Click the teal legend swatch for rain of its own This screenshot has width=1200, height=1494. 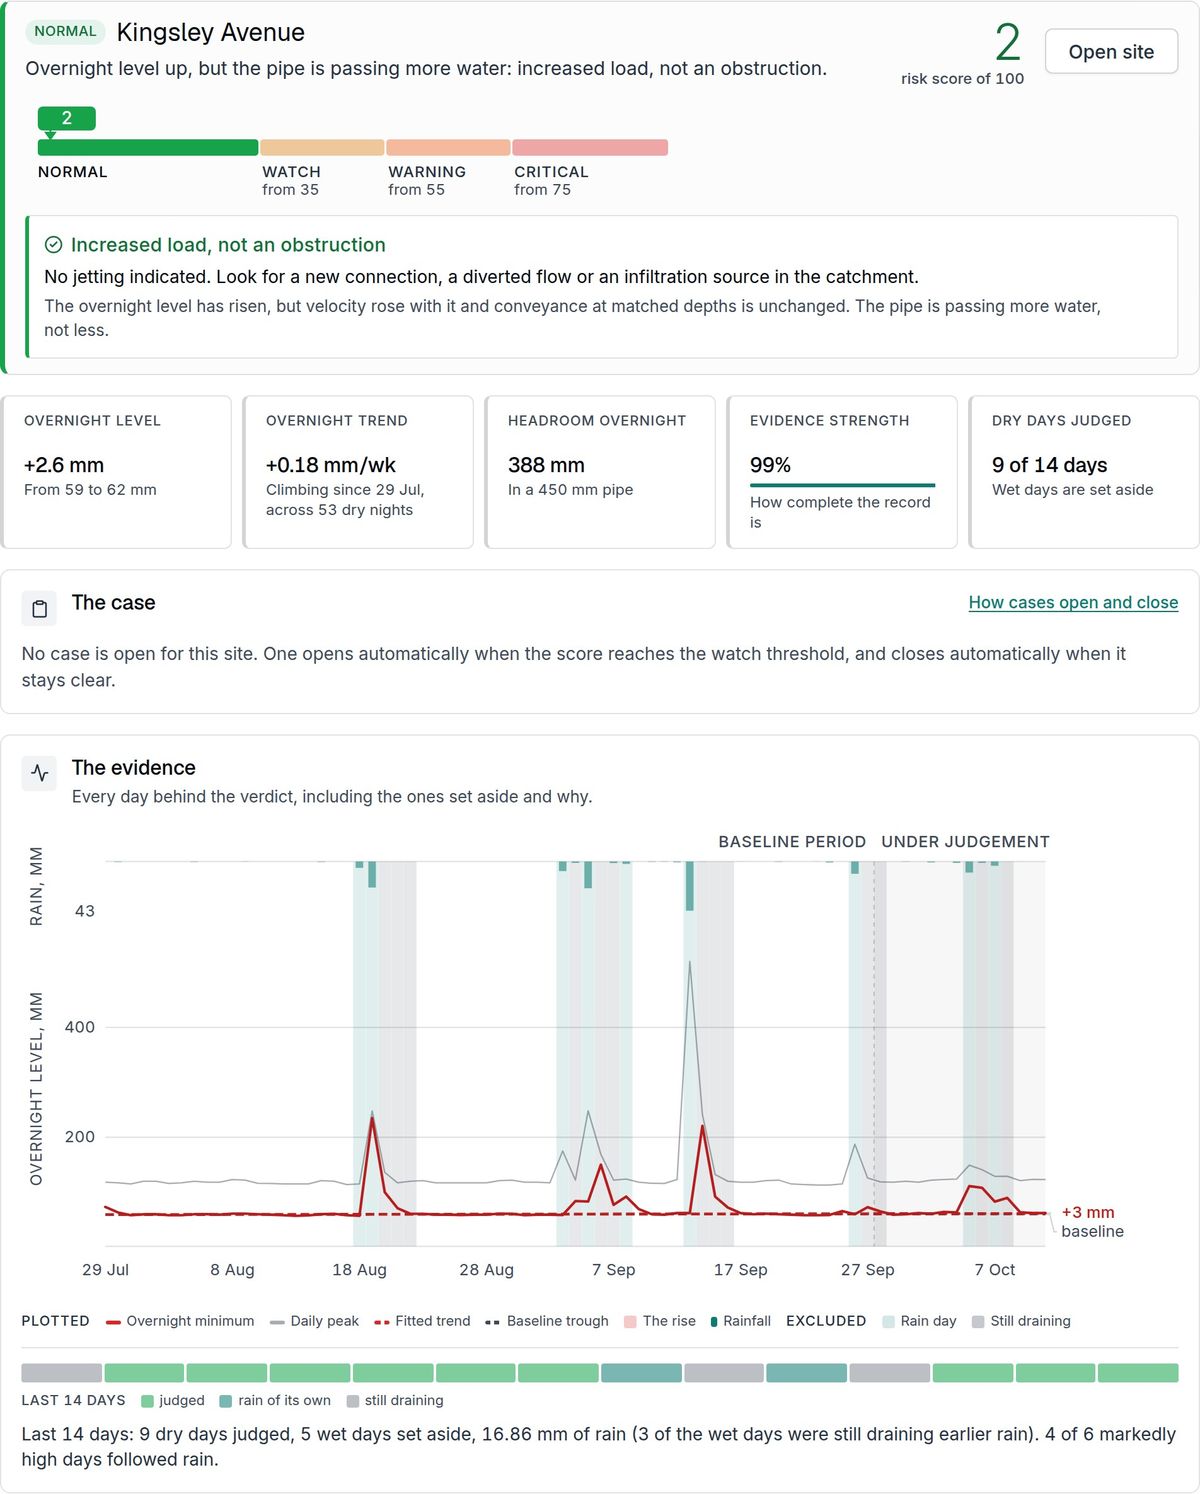click(226, 1401)
